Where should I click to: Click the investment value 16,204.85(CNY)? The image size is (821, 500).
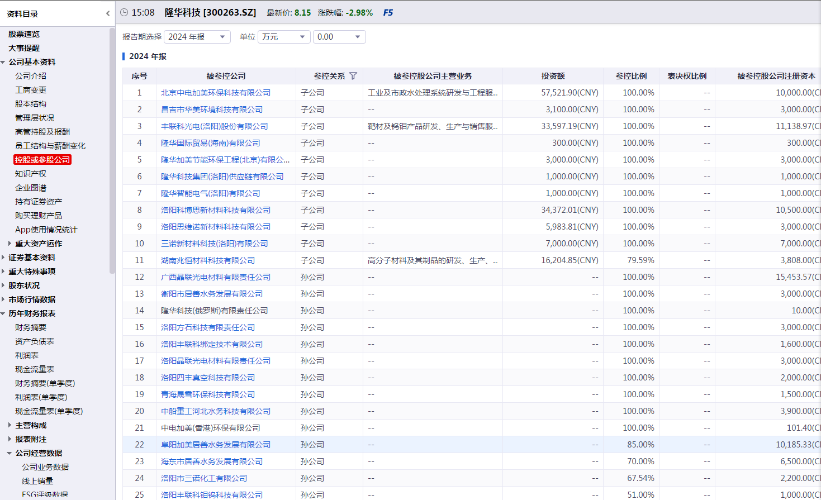point(570,260)
